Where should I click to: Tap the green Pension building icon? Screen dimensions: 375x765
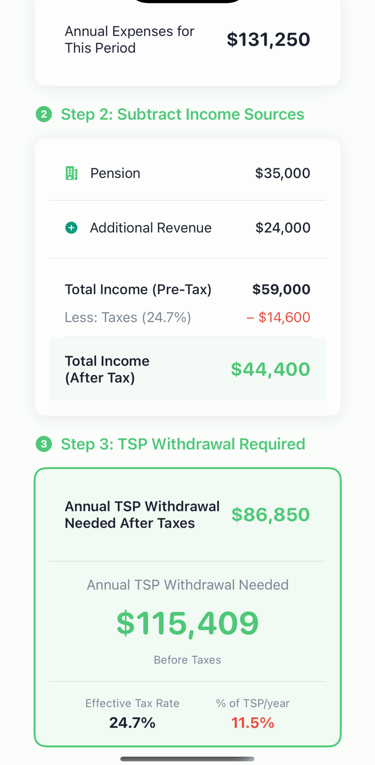tap(71, 173)
